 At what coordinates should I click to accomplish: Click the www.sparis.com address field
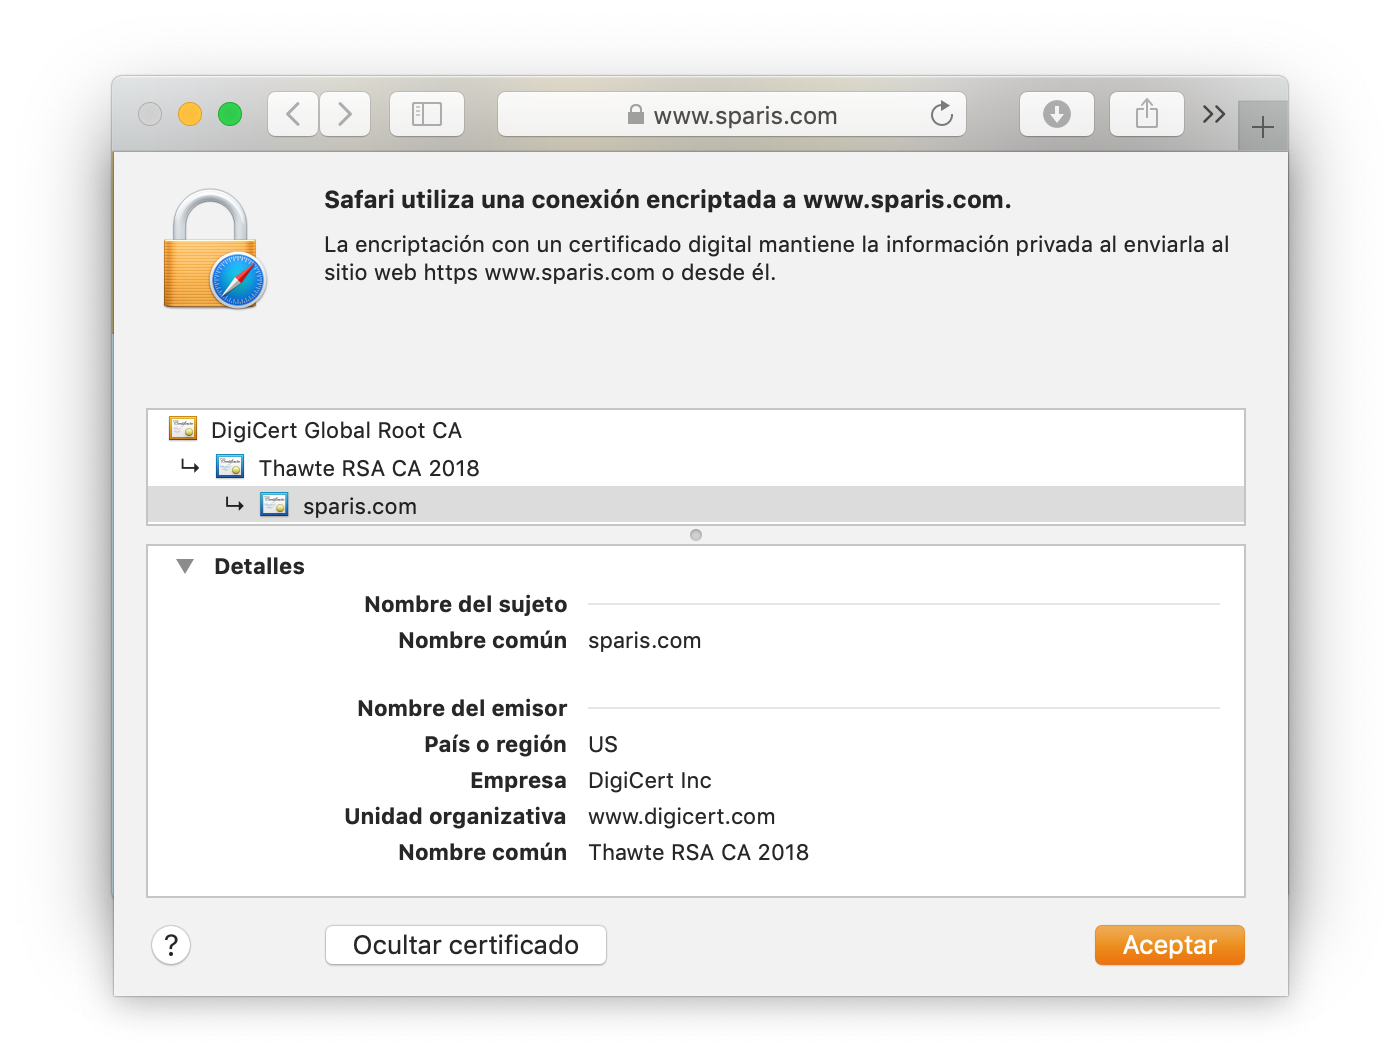tap(732, 114)
